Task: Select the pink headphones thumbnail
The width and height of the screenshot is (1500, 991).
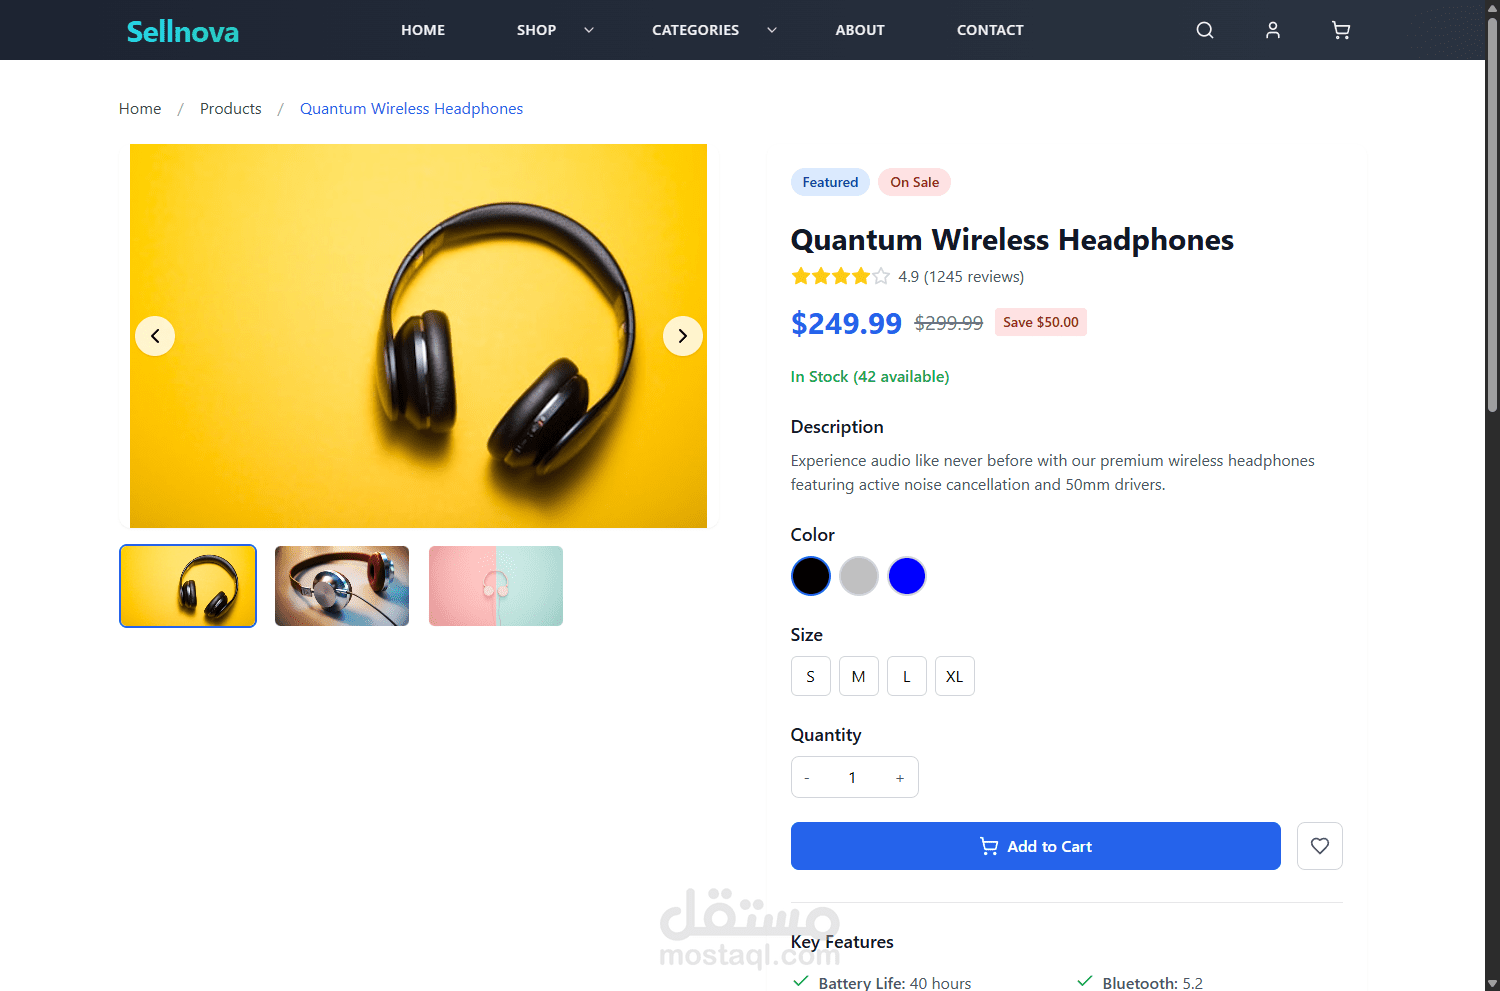Action: (x=496, y=586)
